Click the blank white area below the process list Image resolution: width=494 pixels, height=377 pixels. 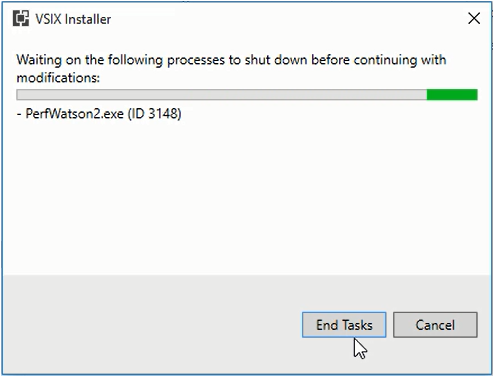click(247, 197)
